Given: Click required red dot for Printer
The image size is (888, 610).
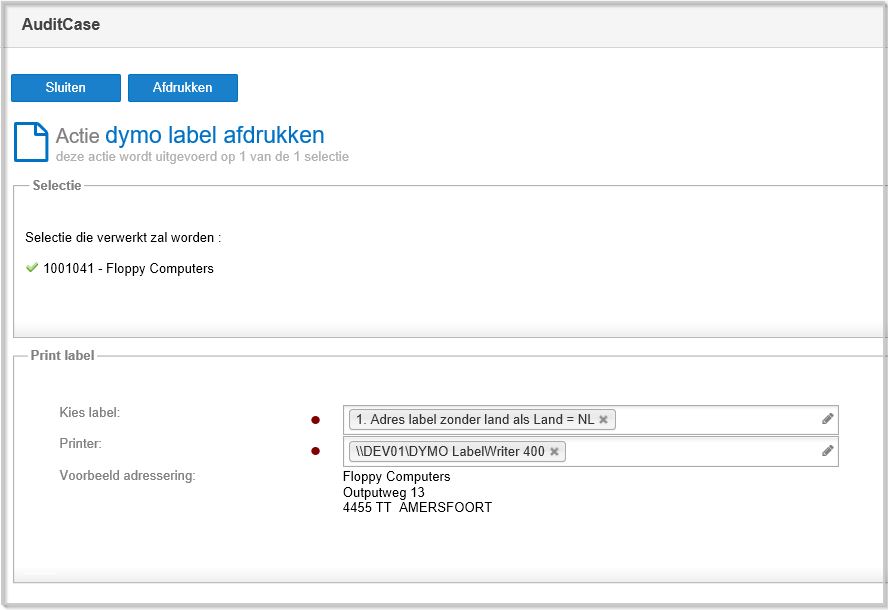Looking at the screenshot, I should point(316,451).
